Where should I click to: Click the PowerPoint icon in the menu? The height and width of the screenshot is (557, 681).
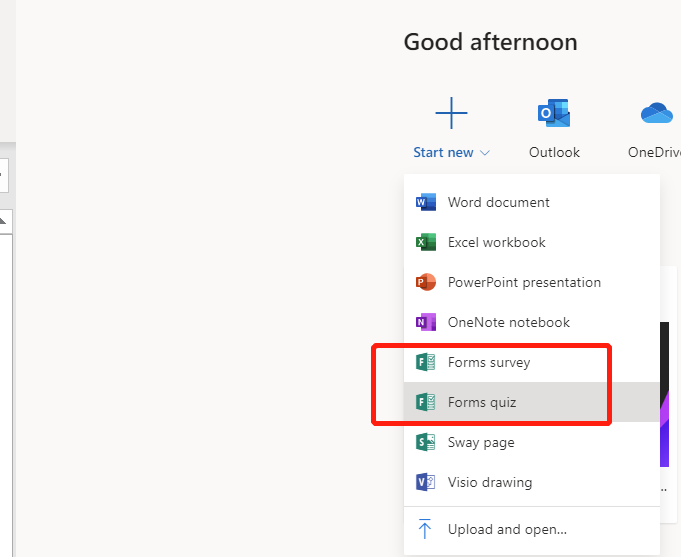(x=426, y=282)
